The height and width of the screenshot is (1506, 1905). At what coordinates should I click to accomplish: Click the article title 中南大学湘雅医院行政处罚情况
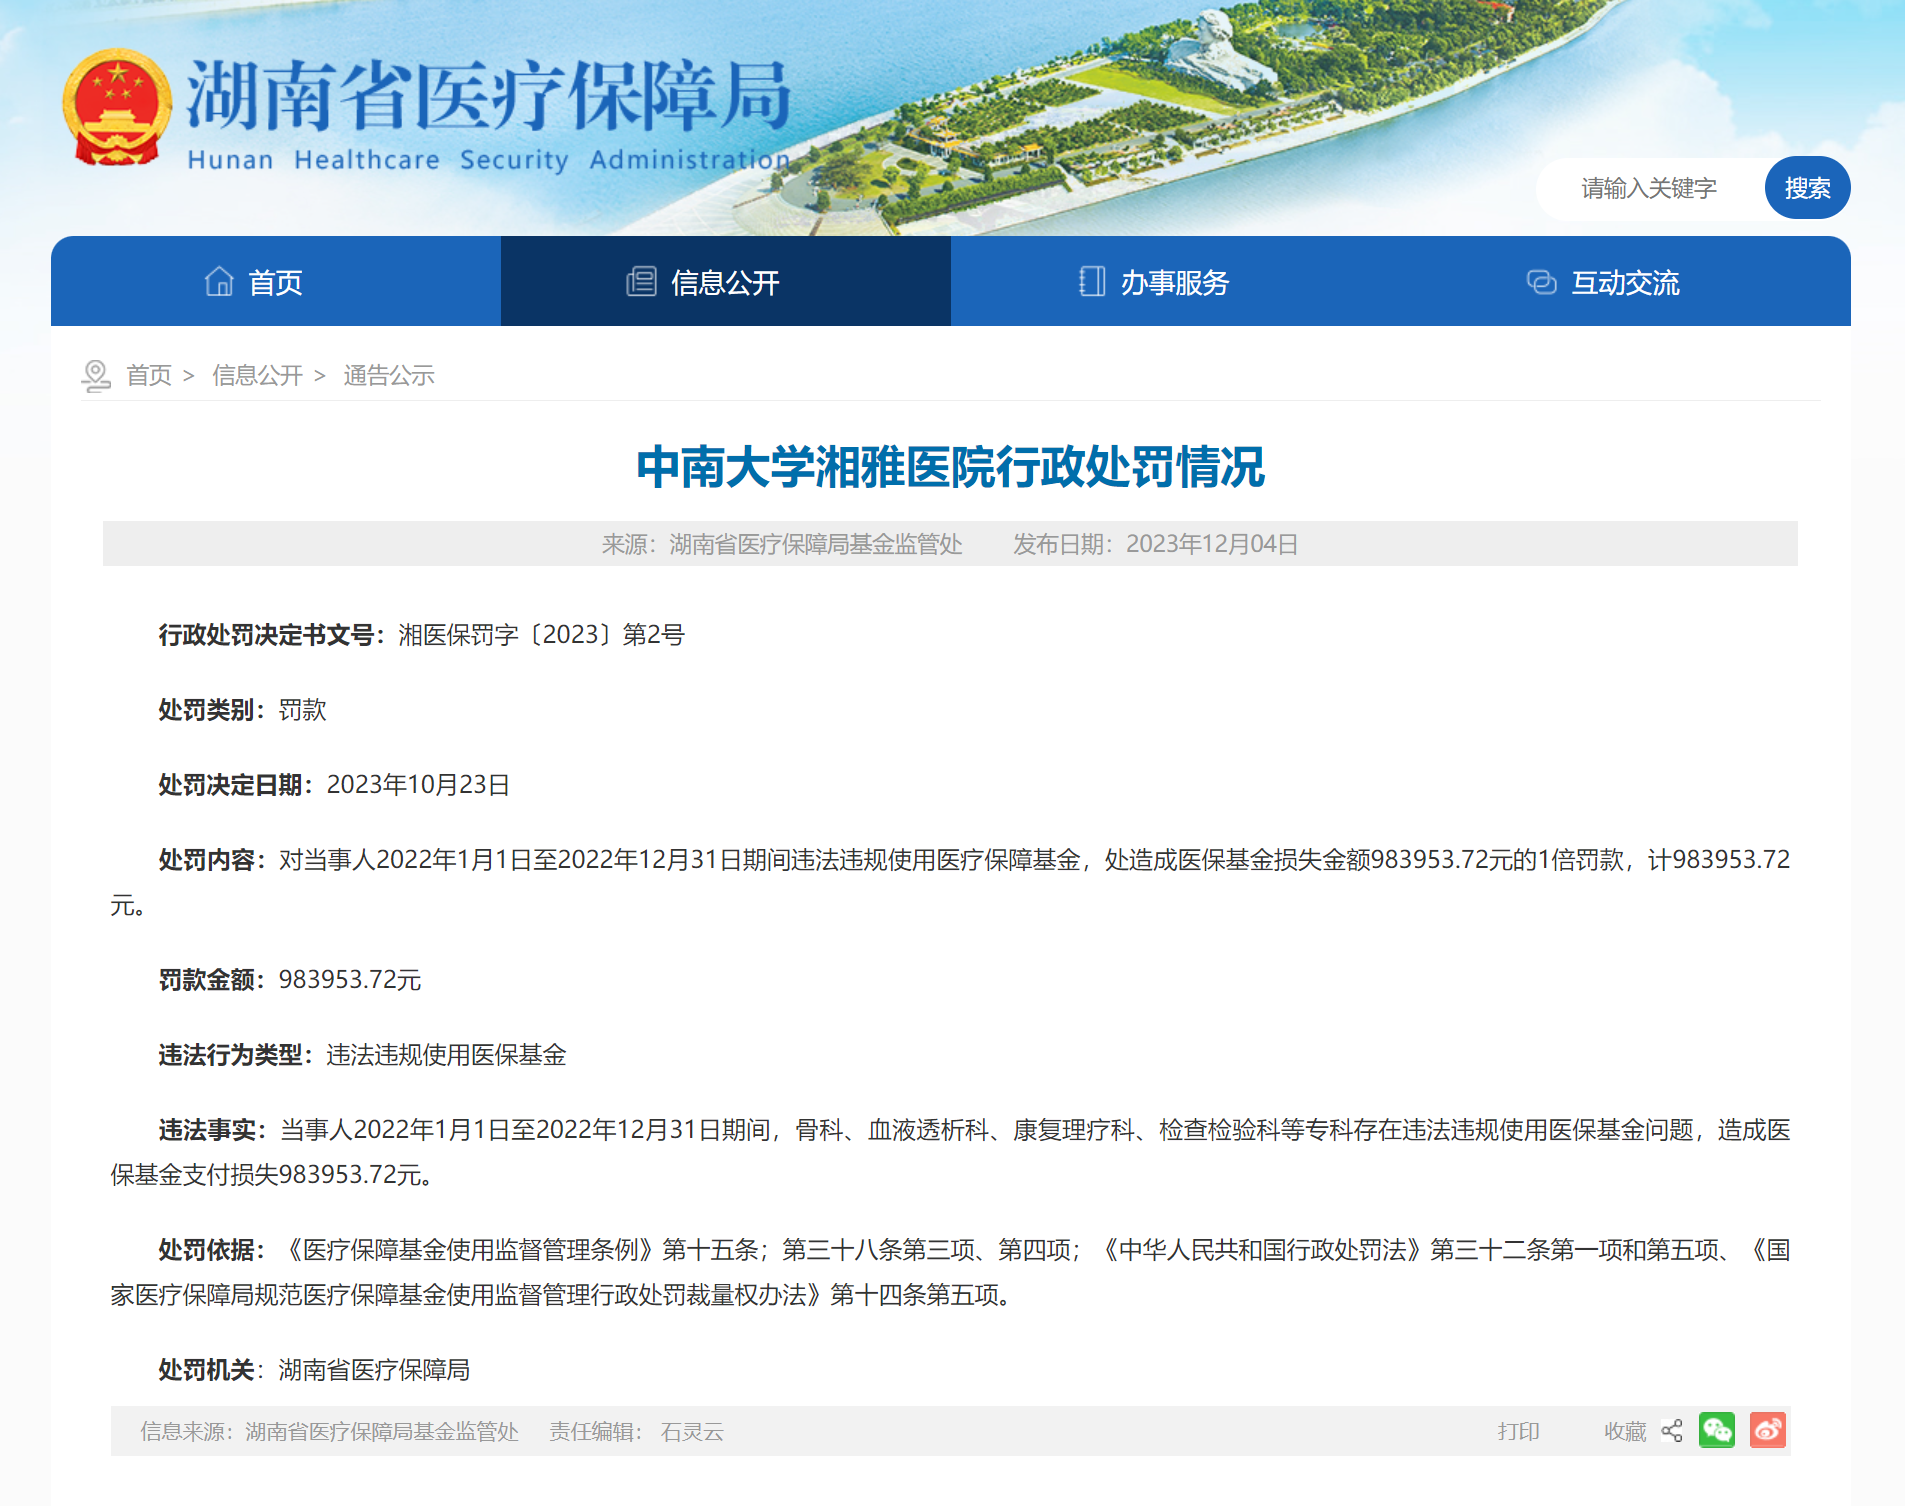951,467
